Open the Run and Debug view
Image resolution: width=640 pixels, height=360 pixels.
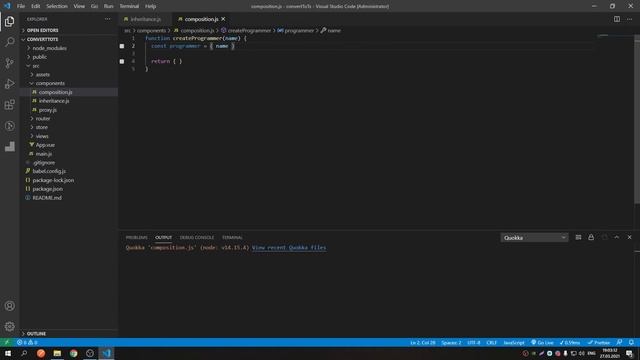tap(9, 84)
